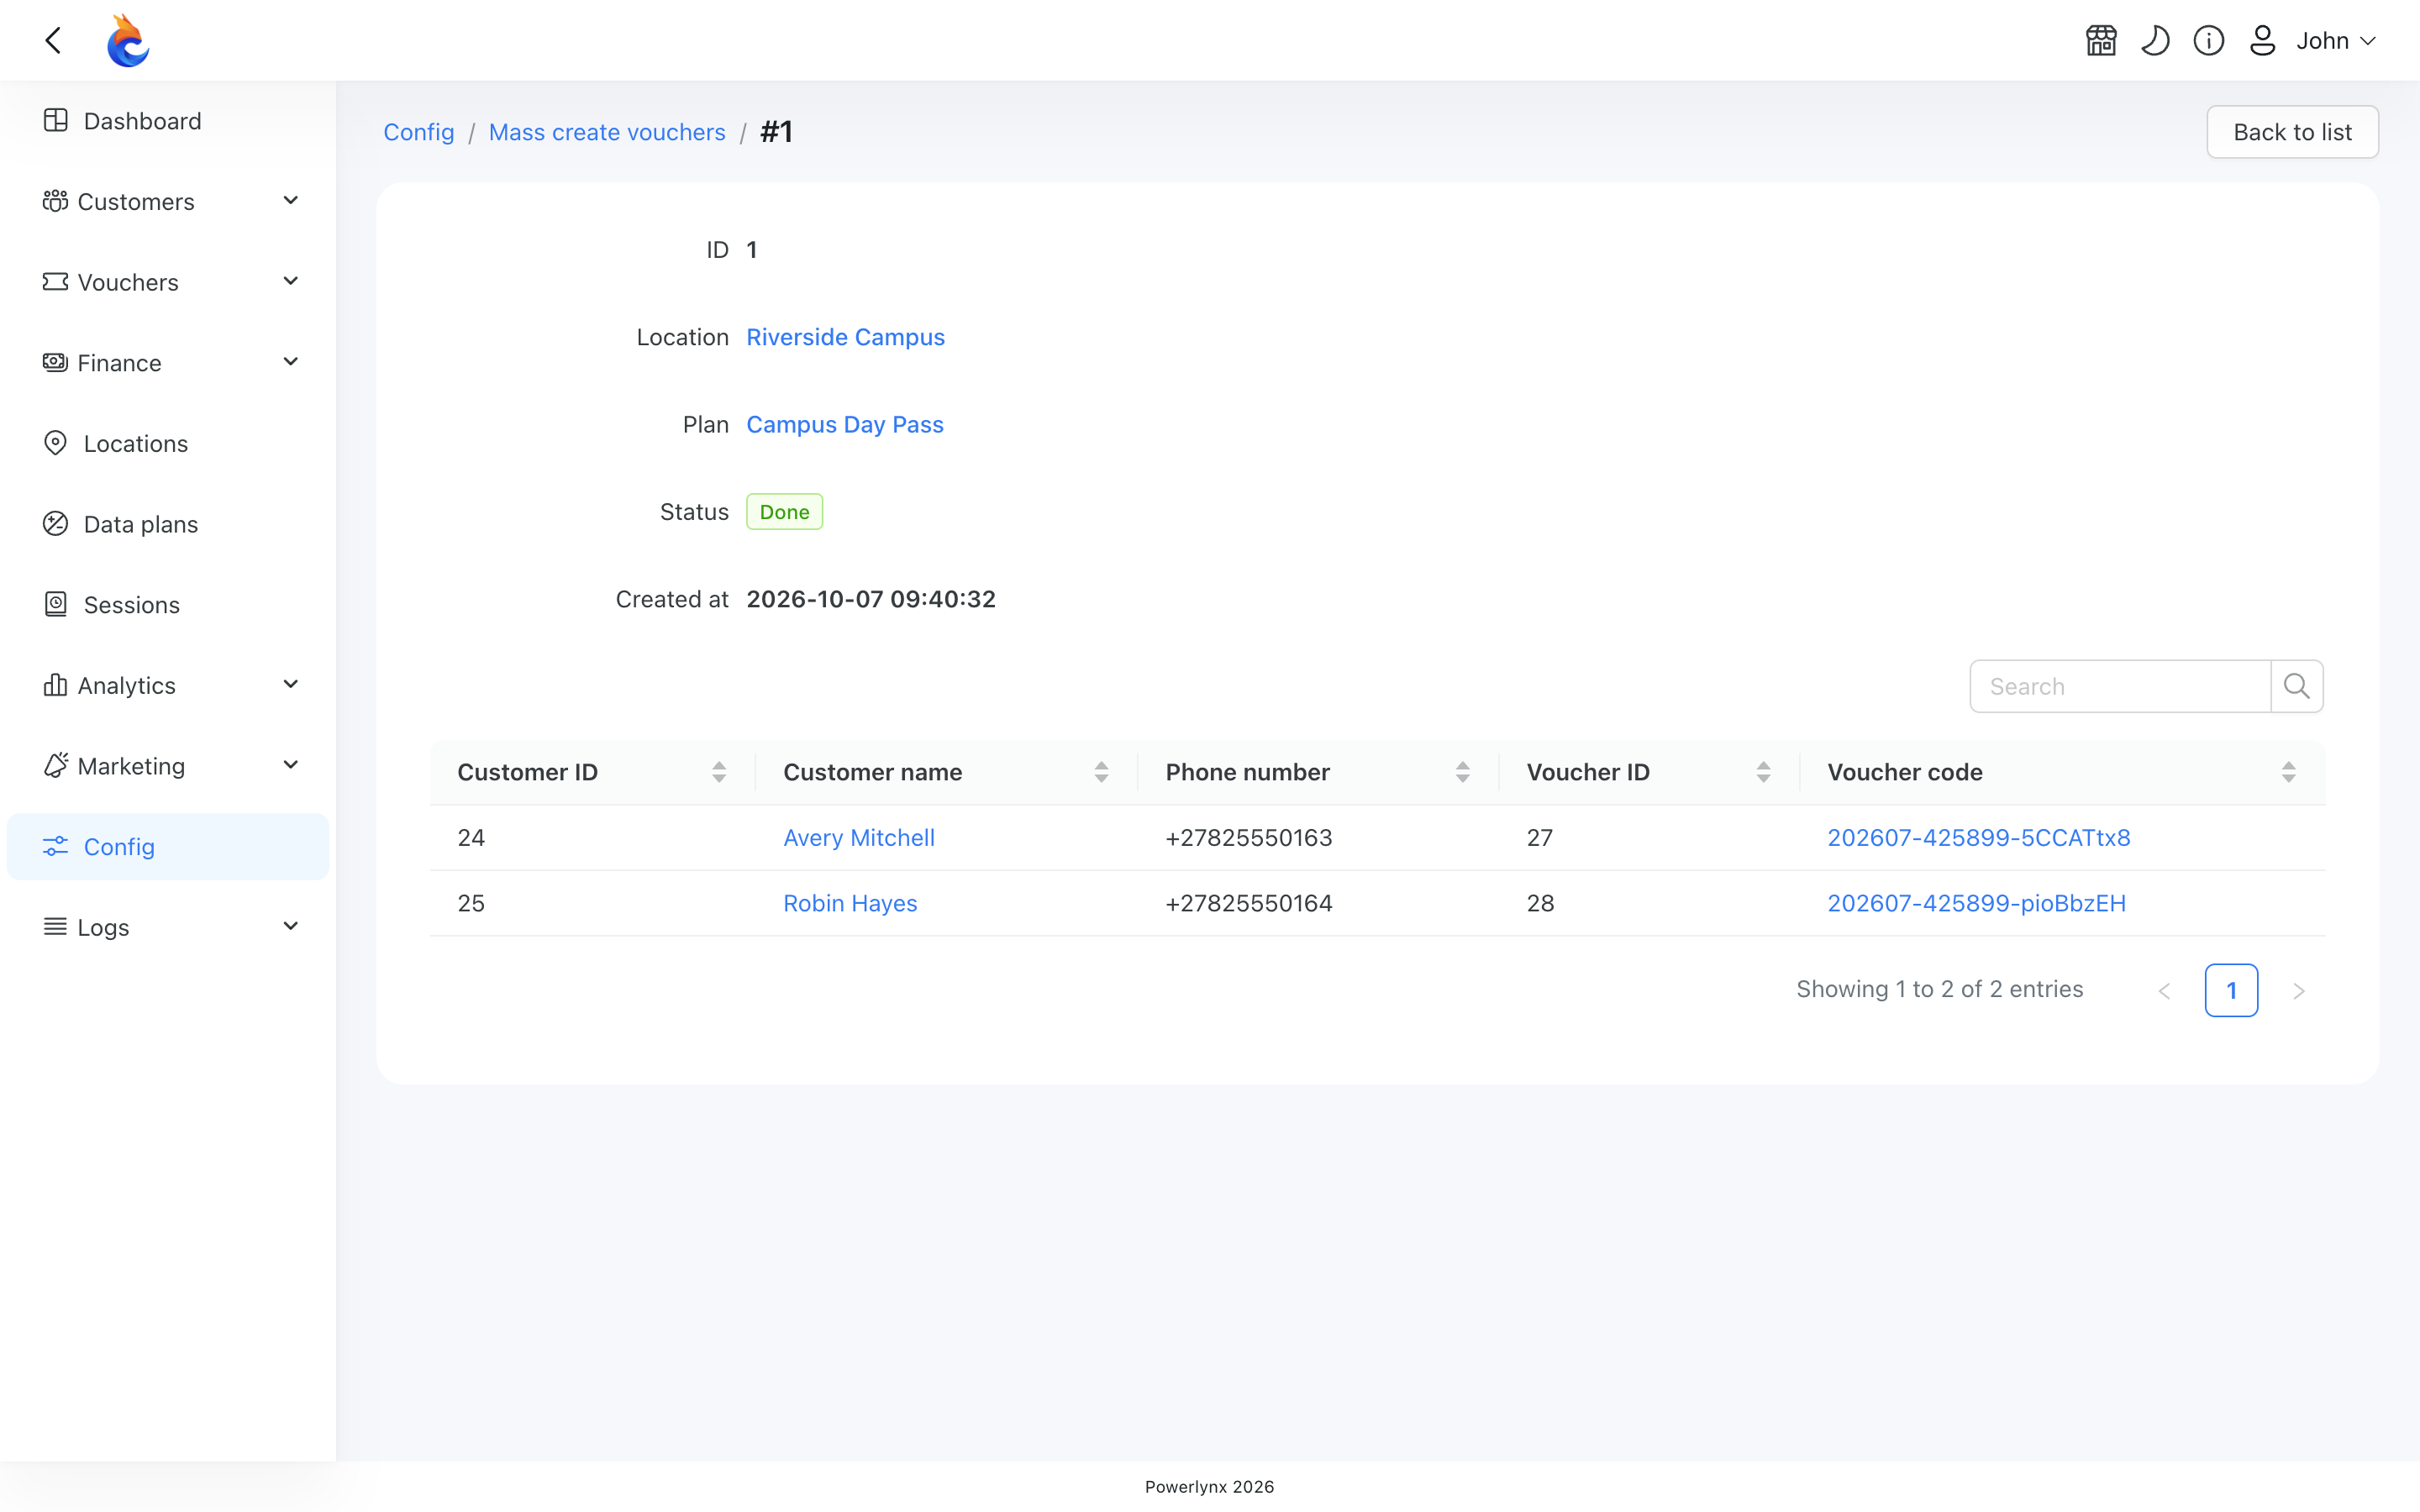Click the Marketing sidebar icon
The height and width of the screenshot is (1512, 2420).
tap(55, 765)
